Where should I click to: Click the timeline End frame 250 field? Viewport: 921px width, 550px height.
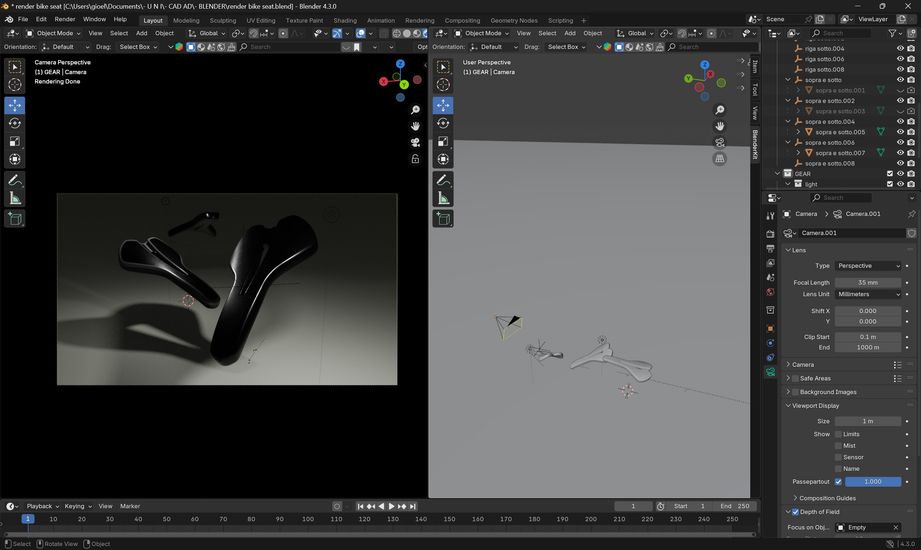(734, 506)
